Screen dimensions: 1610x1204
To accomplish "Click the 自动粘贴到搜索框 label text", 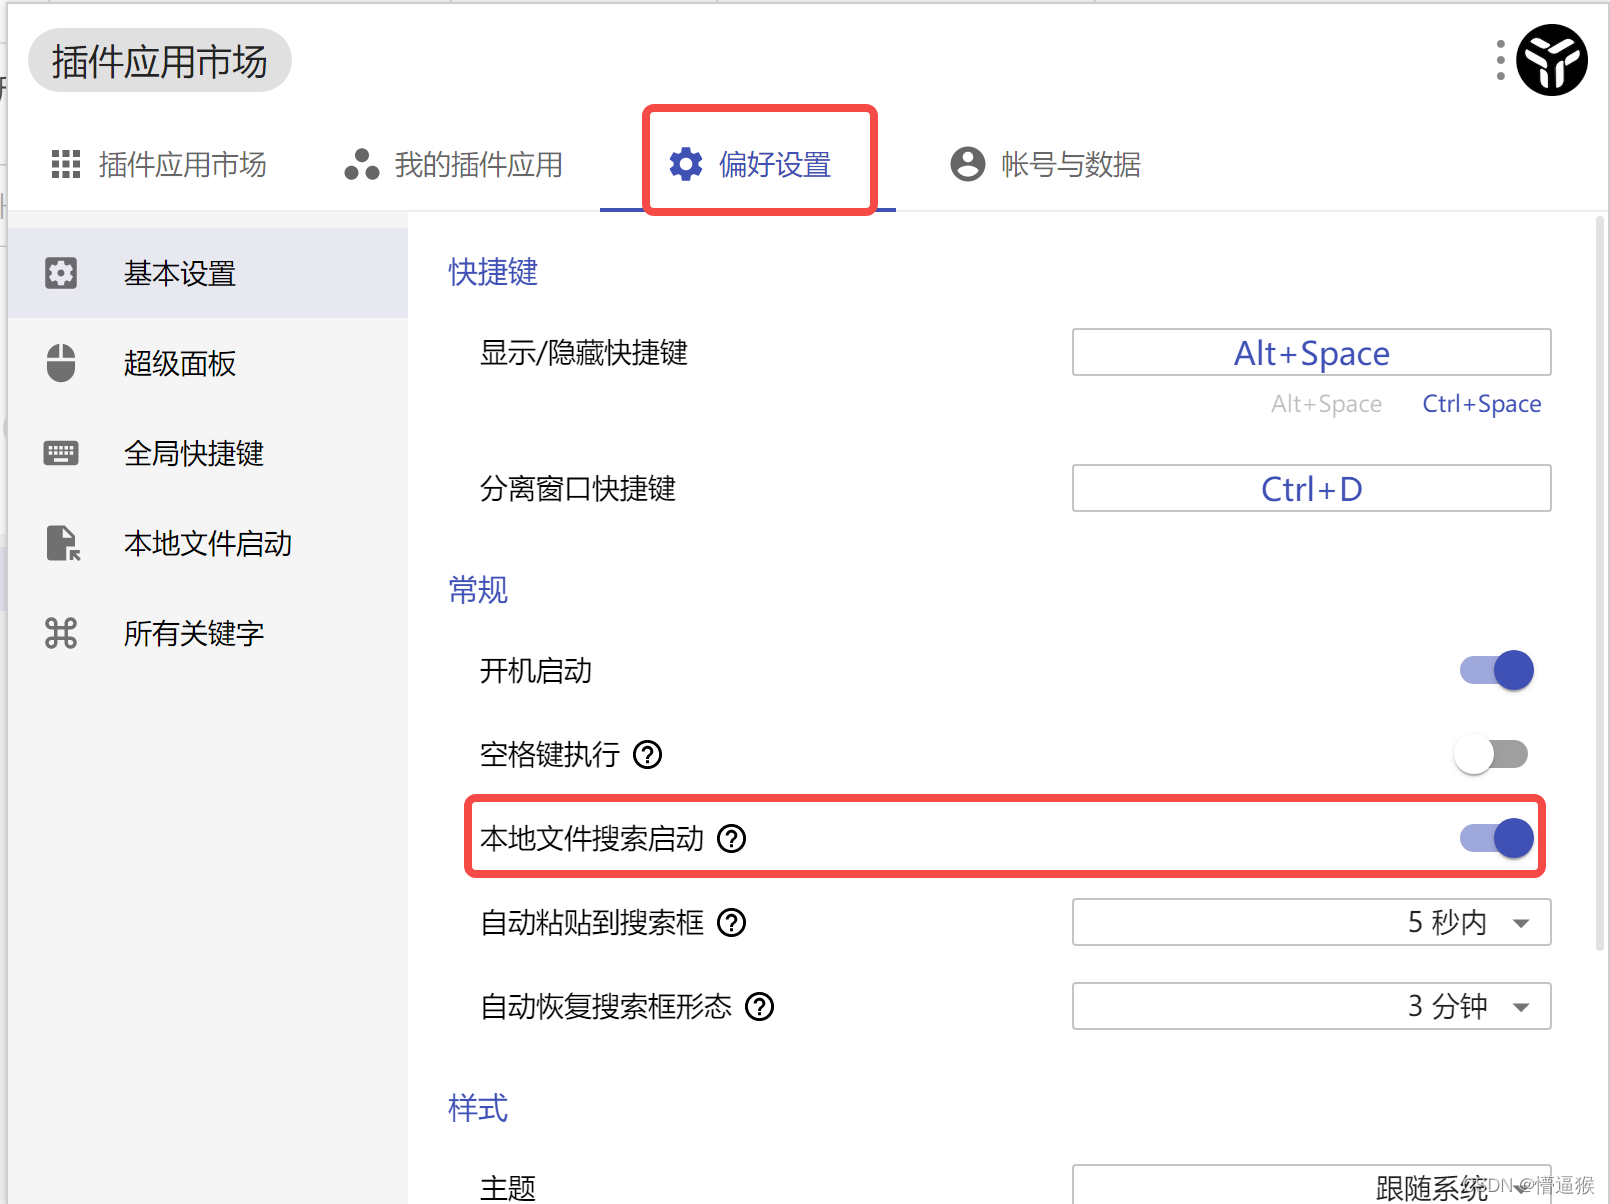I will 592,922.
